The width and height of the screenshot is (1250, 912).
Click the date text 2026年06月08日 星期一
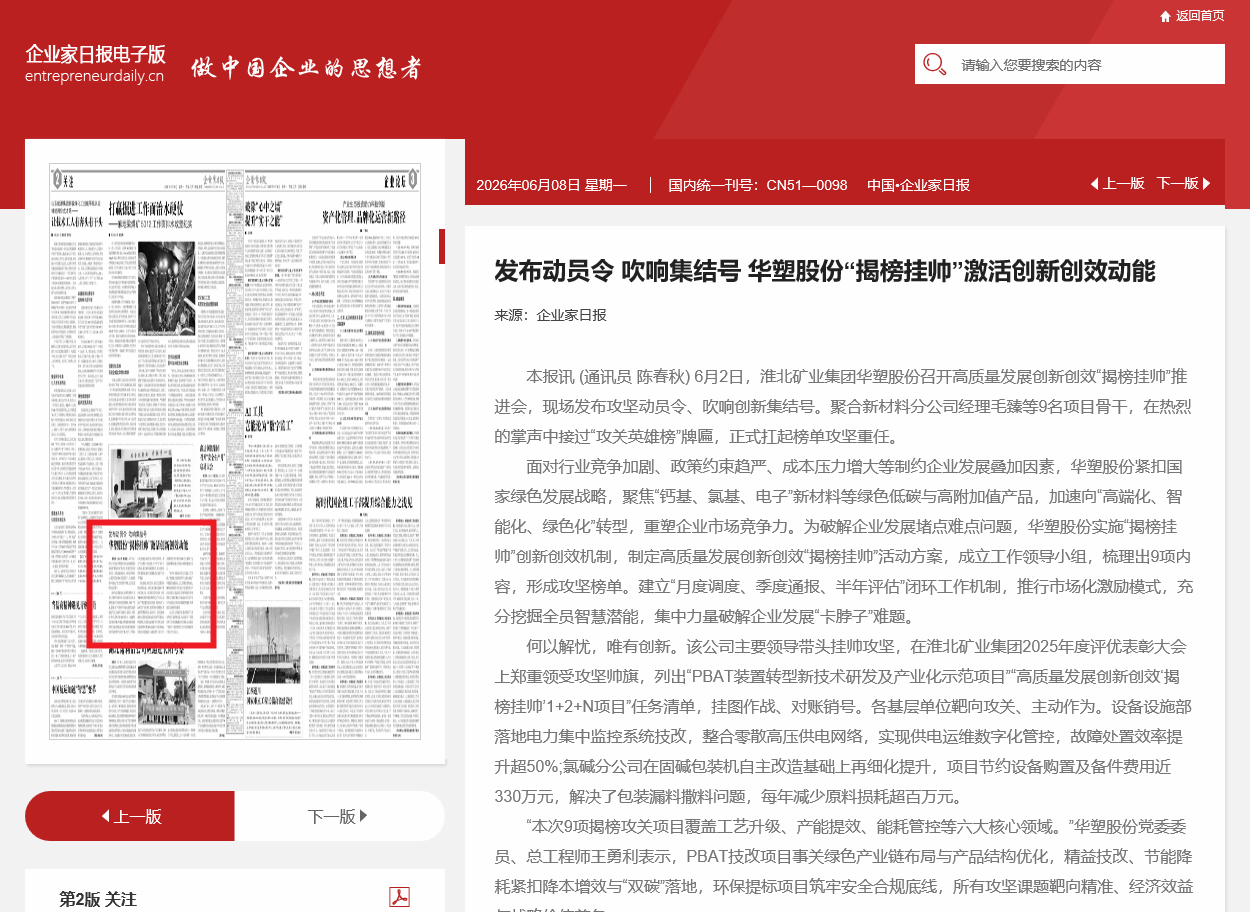pos(551,185)
